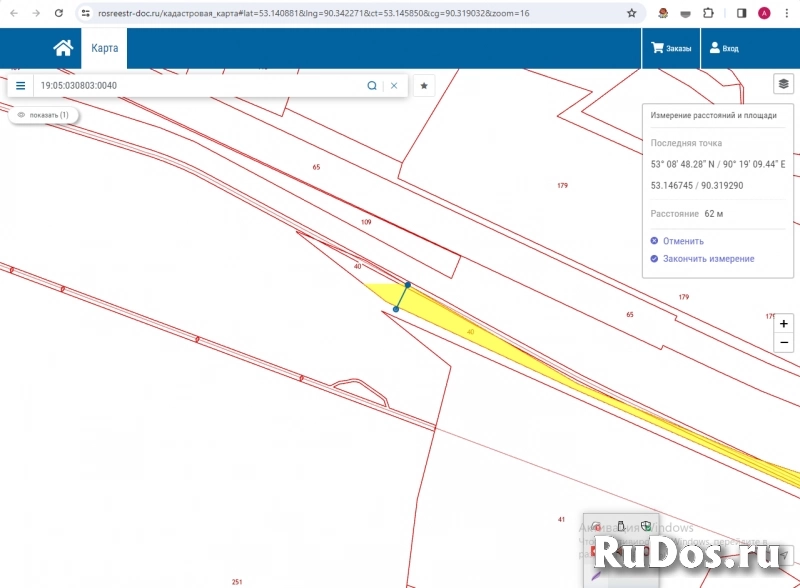Viewport: 800px width, 588px height.
Task: Switch to the Карта tab
Action: [104, 48]
